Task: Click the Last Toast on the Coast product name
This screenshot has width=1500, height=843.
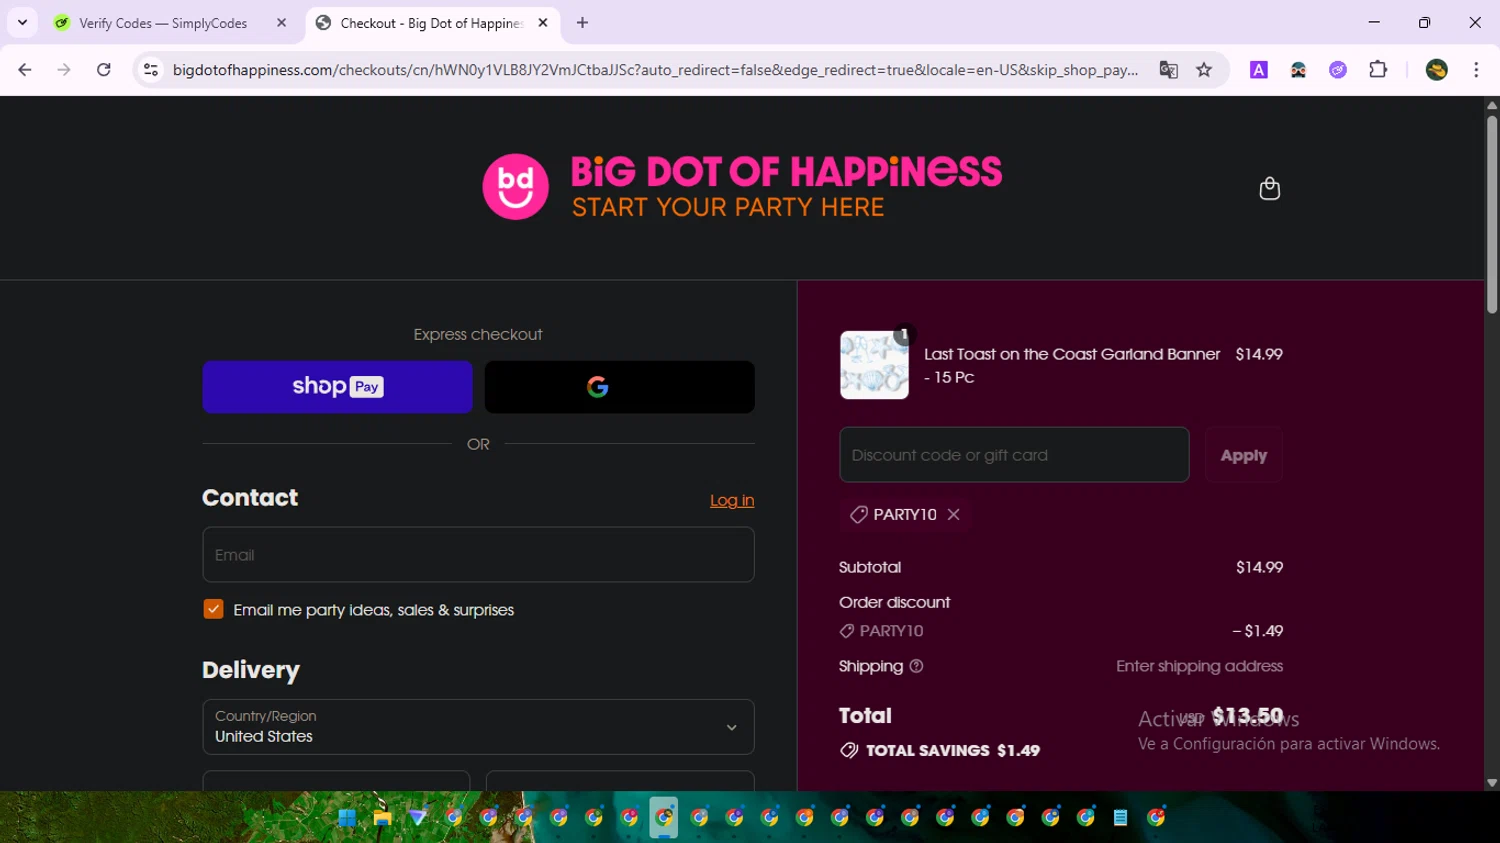Action: coord(1072,365)
